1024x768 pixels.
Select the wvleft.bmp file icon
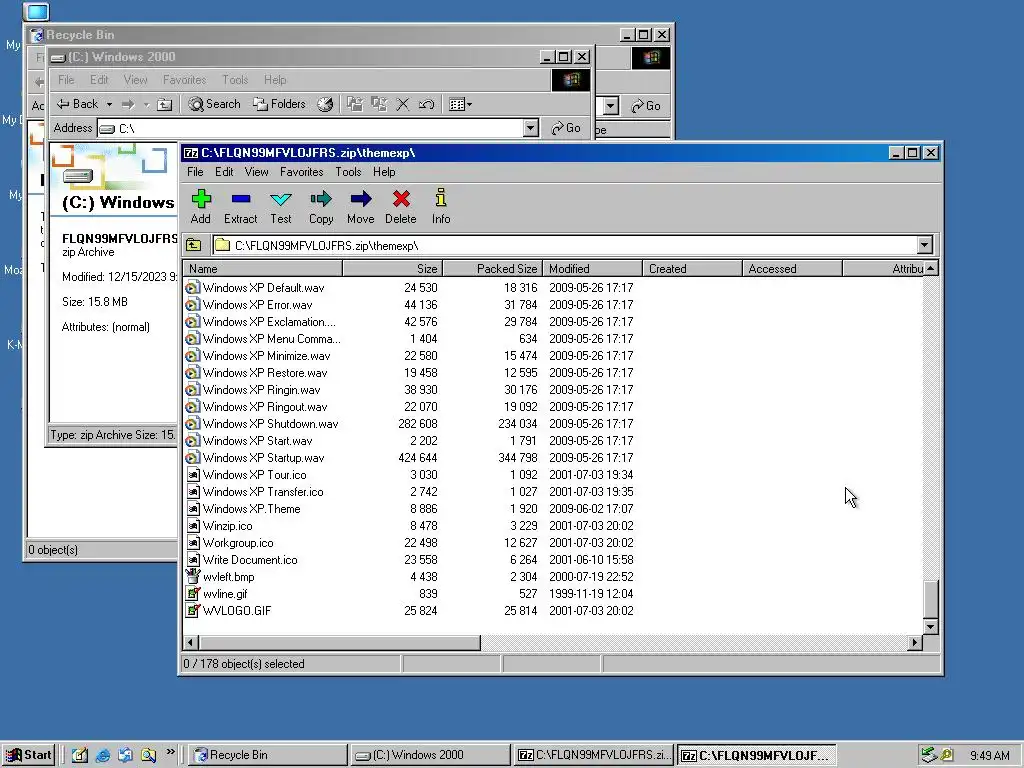[192, 577]
